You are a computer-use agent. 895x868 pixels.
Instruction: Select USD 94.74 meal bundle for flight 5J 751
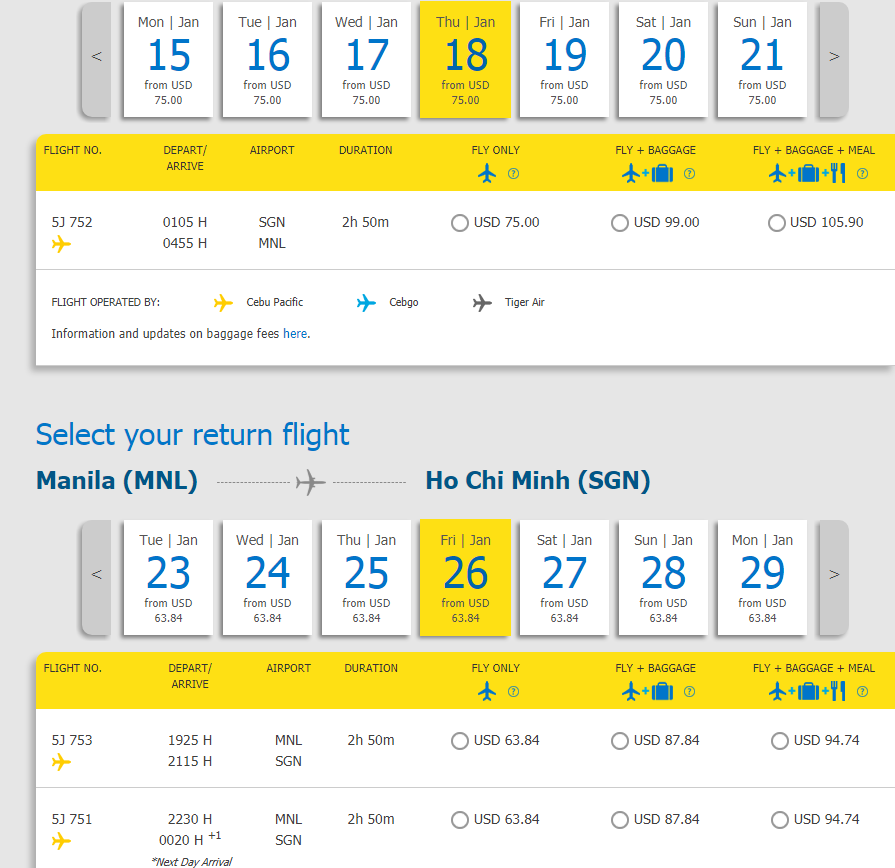coord(780,820)
